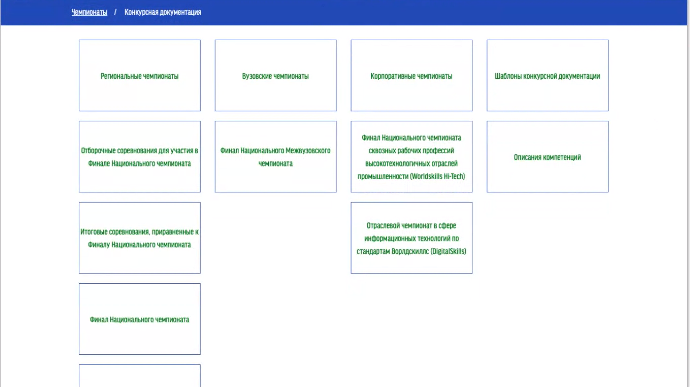
Task: Open the Чемпионаты breadcrumb link
Action: (89, 12)
